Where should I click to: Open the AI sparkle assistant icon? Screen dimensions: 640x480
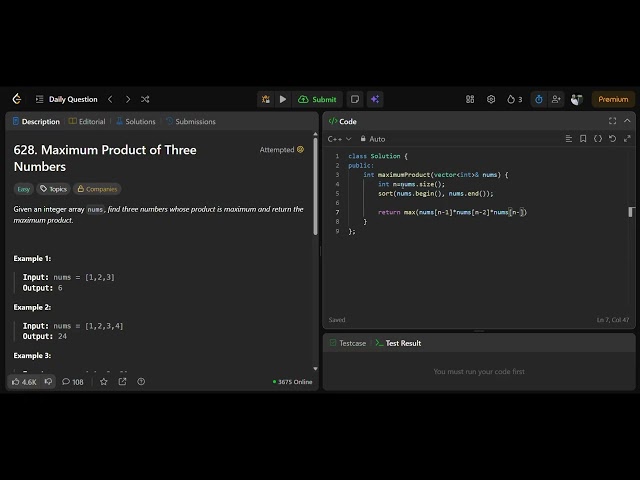point(375,99)
